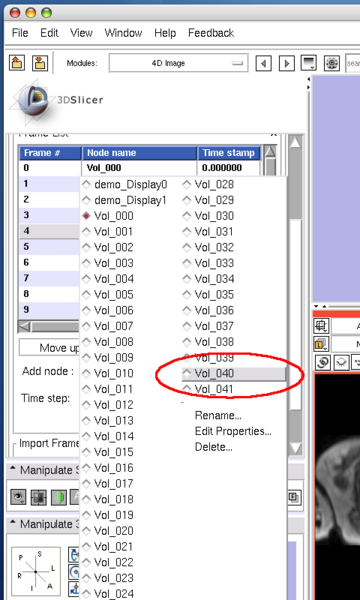This screenshot has height=600, width=360.
Task: Choose Edit Properties... in the node menu
Action: pyautogui.click(x=233, y=431)
